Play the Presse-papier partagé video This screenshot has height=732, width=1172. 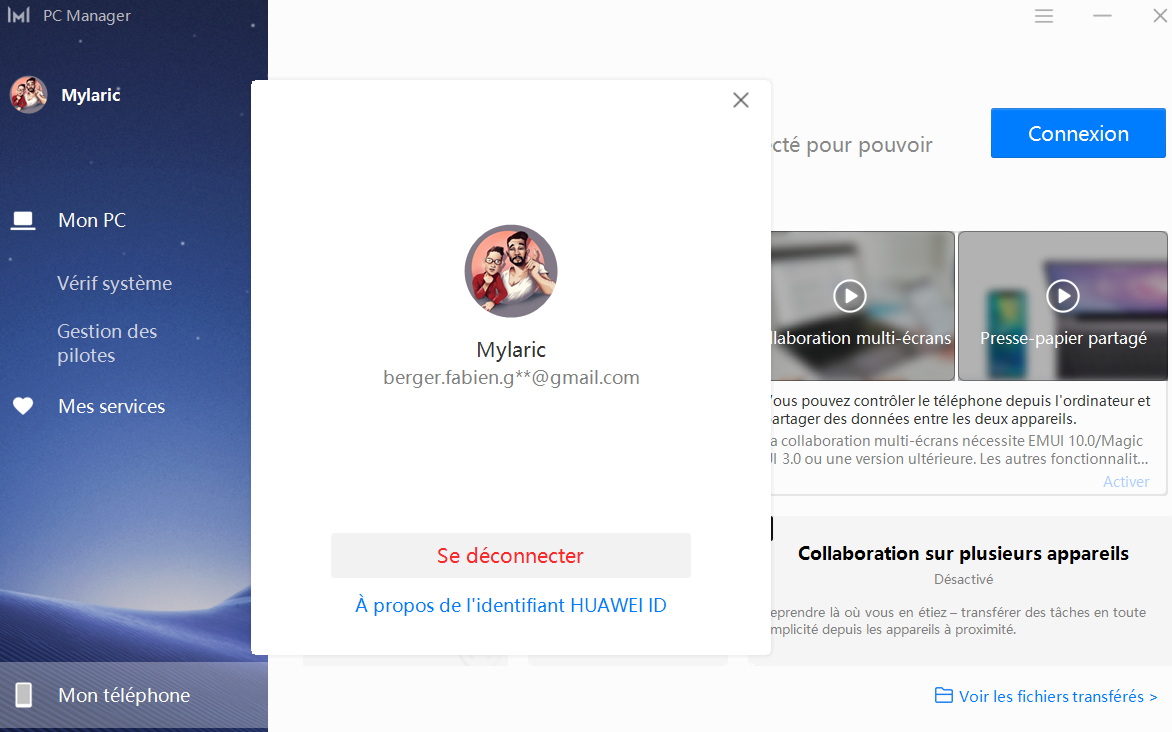tap(1062, 296)
